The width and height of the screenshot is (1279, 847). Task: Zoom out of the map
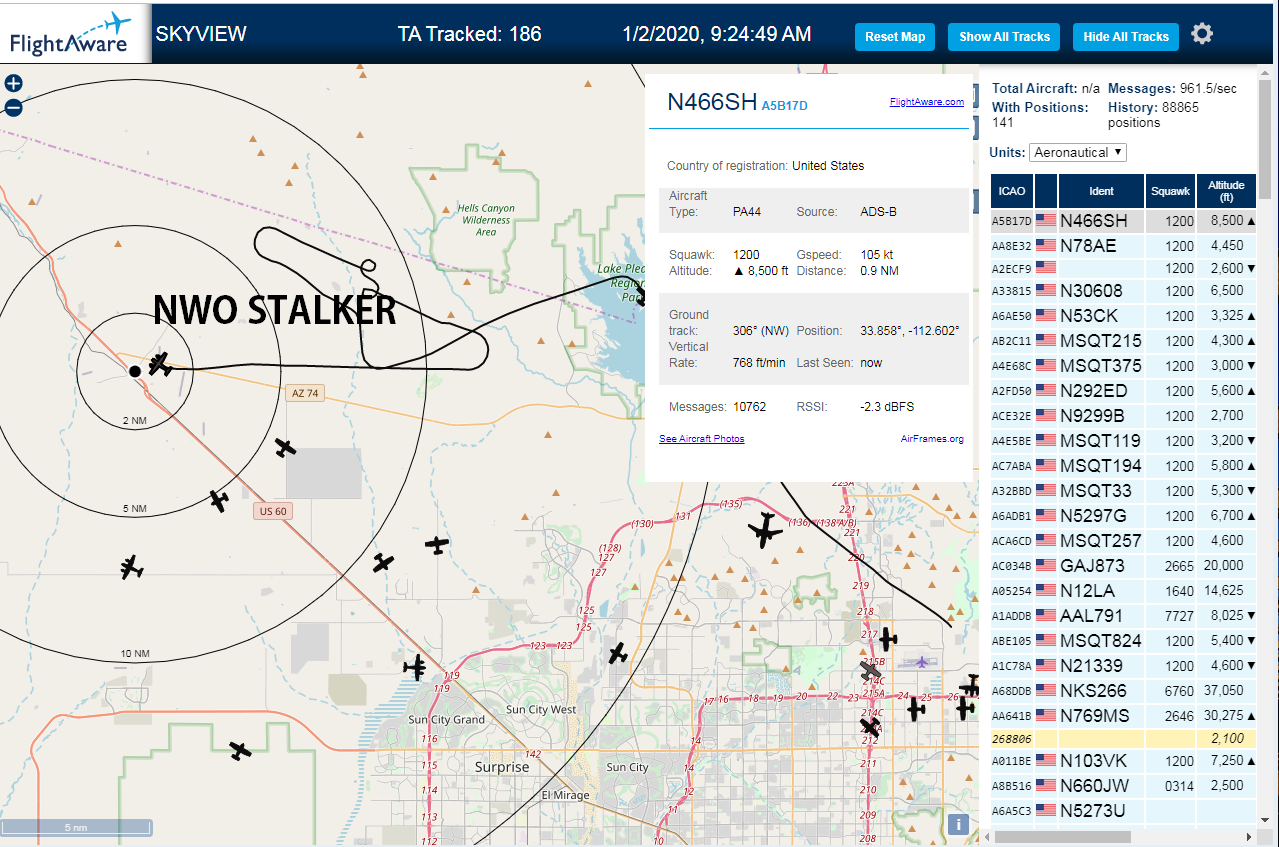coord(13,107)
